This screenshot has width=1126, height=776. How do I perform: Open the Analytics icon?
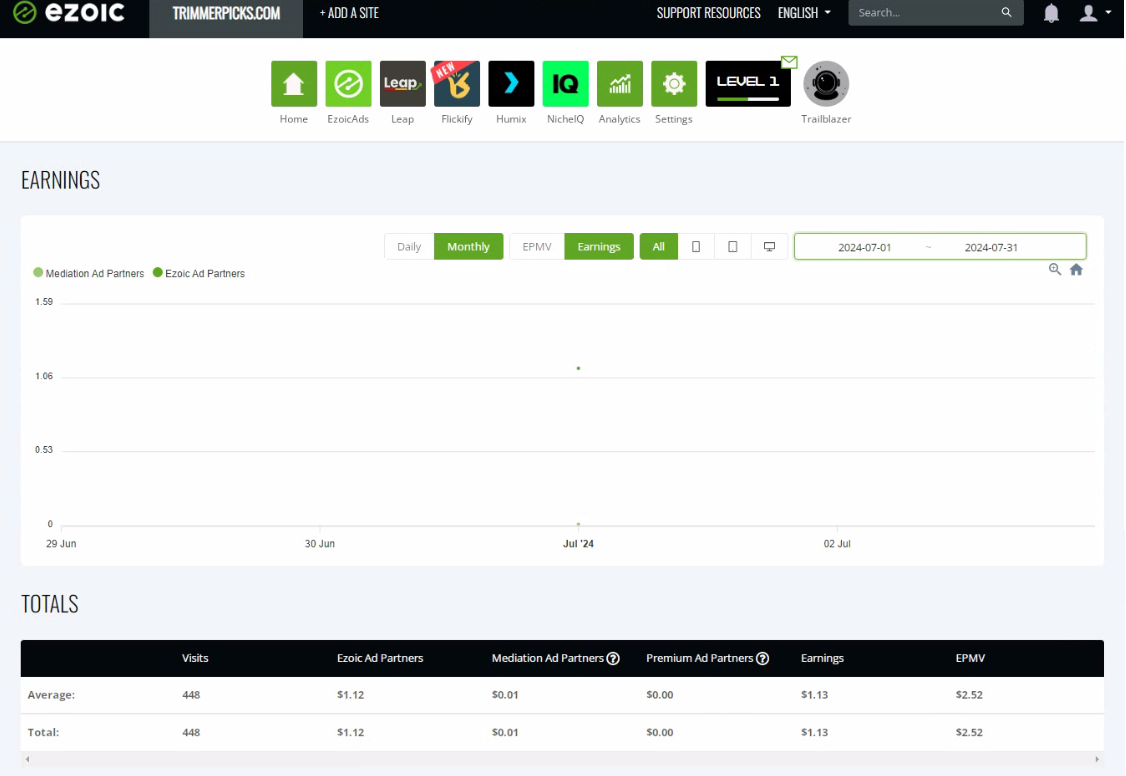tap(620, 84)
